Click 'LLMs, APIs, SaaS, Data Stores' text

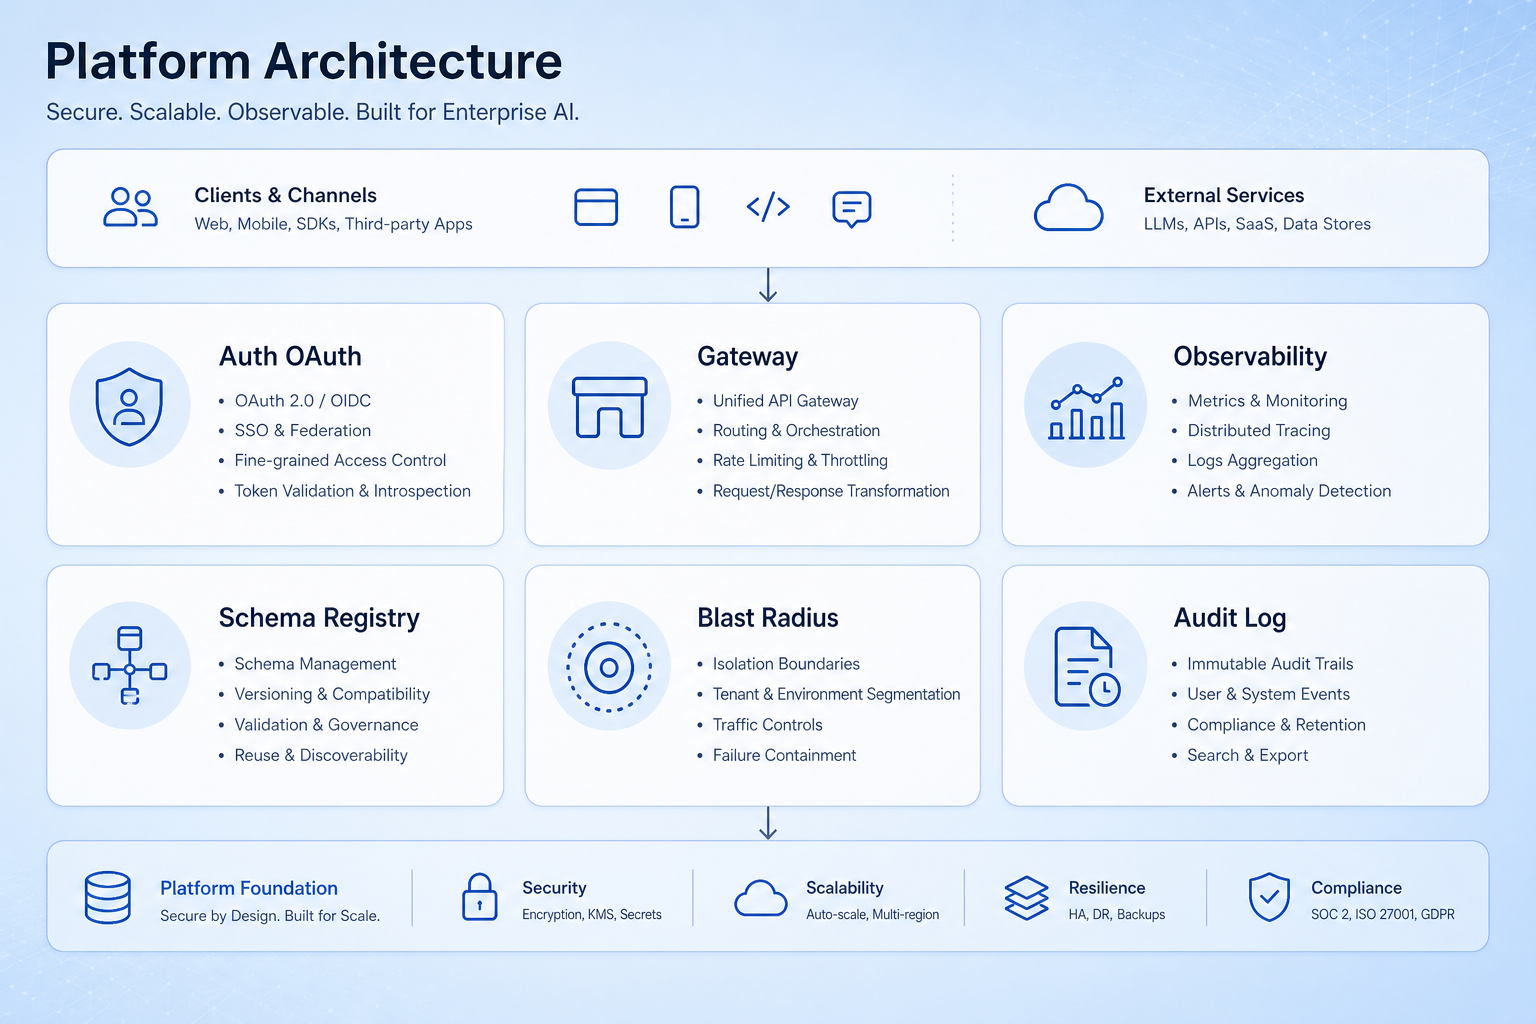pyautogui.click(x=1257, y=224)
